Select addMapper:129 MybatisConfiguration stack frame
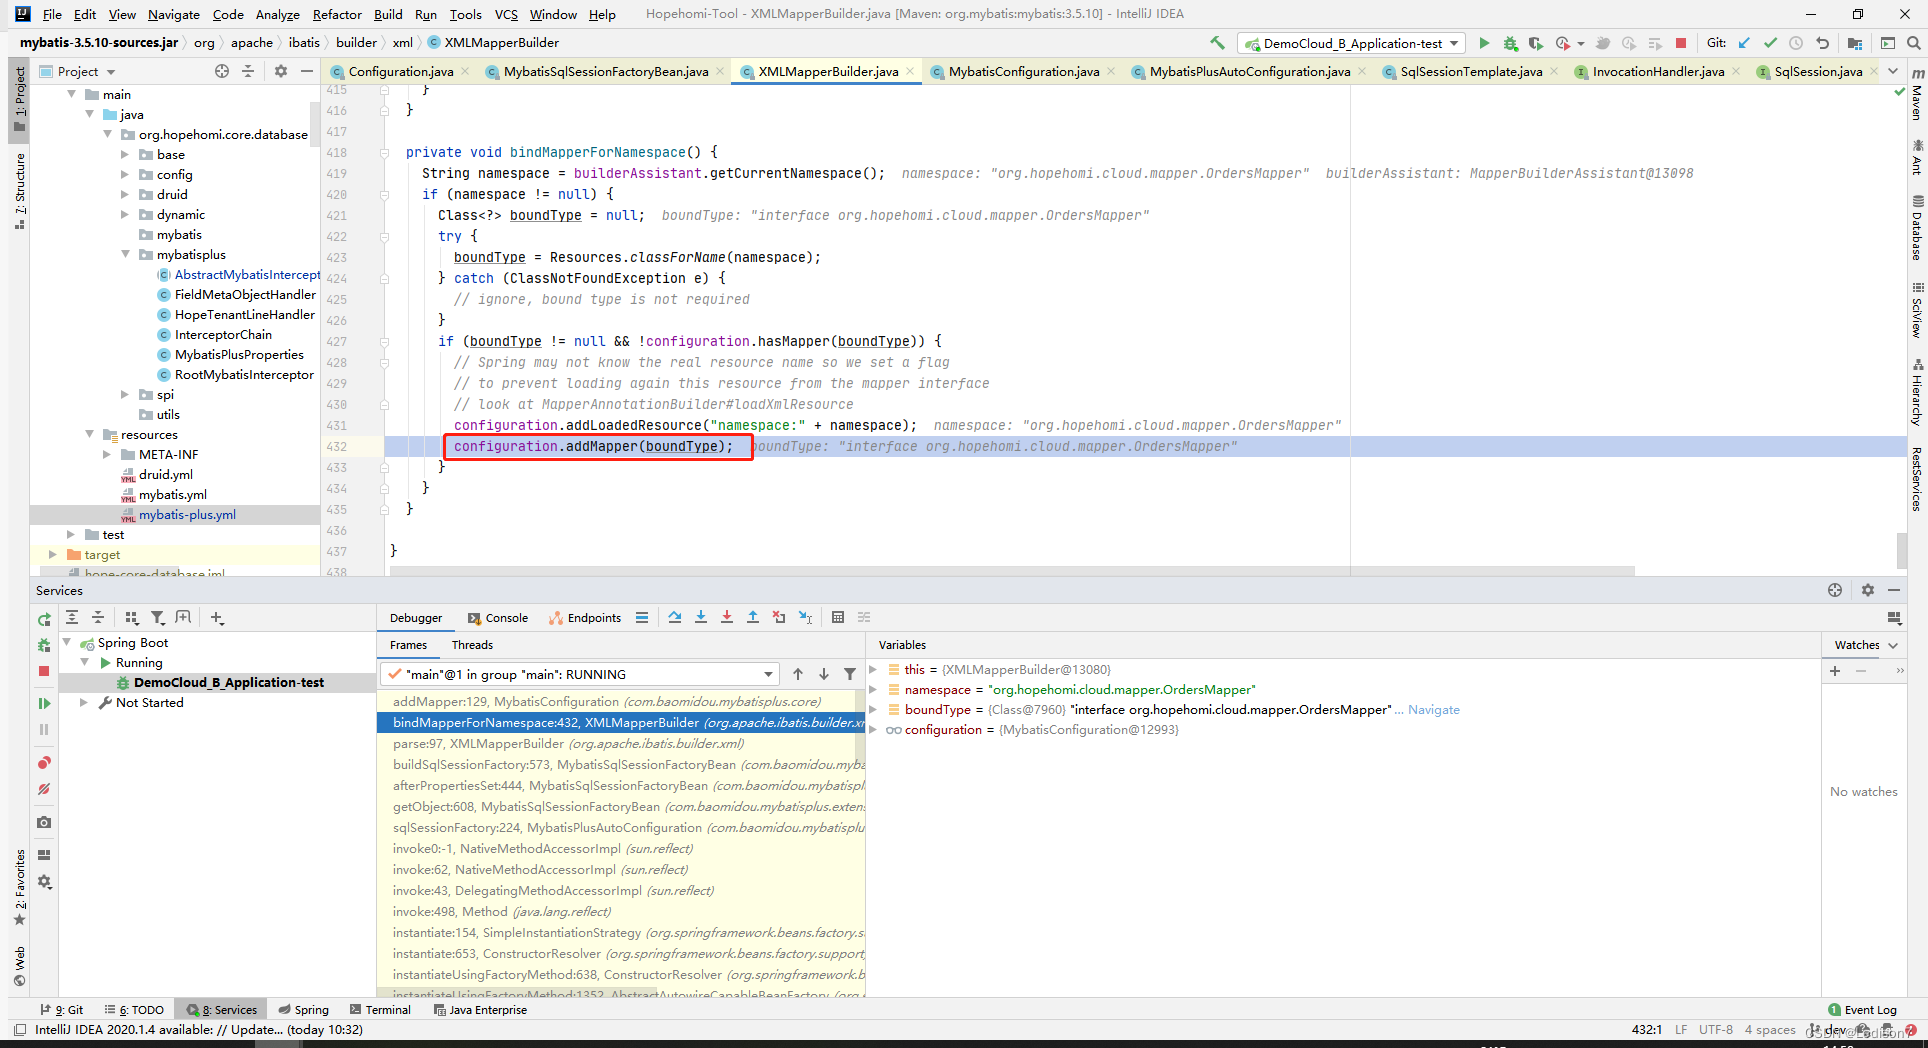Image resolution: width=1928 pixels, height=1048 pixels. 620,701
